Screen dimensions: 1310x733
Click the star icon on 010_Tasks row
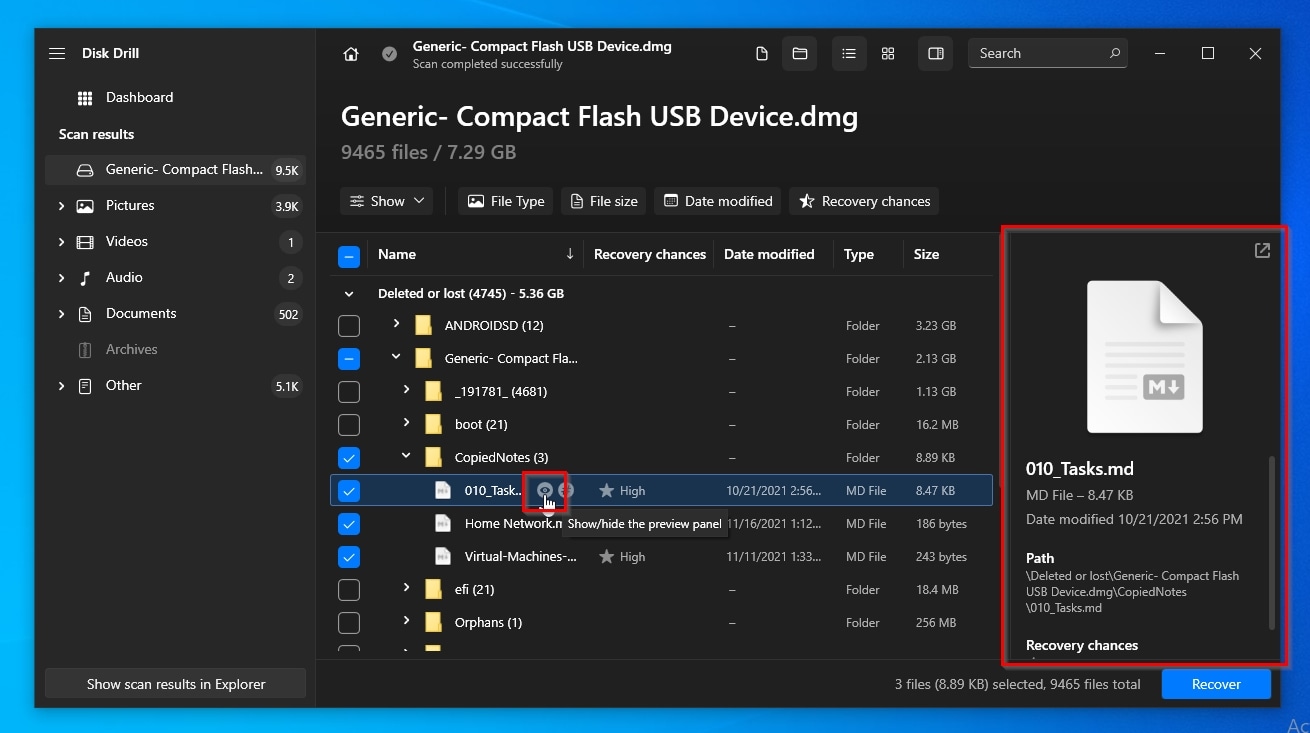[606, 491]
